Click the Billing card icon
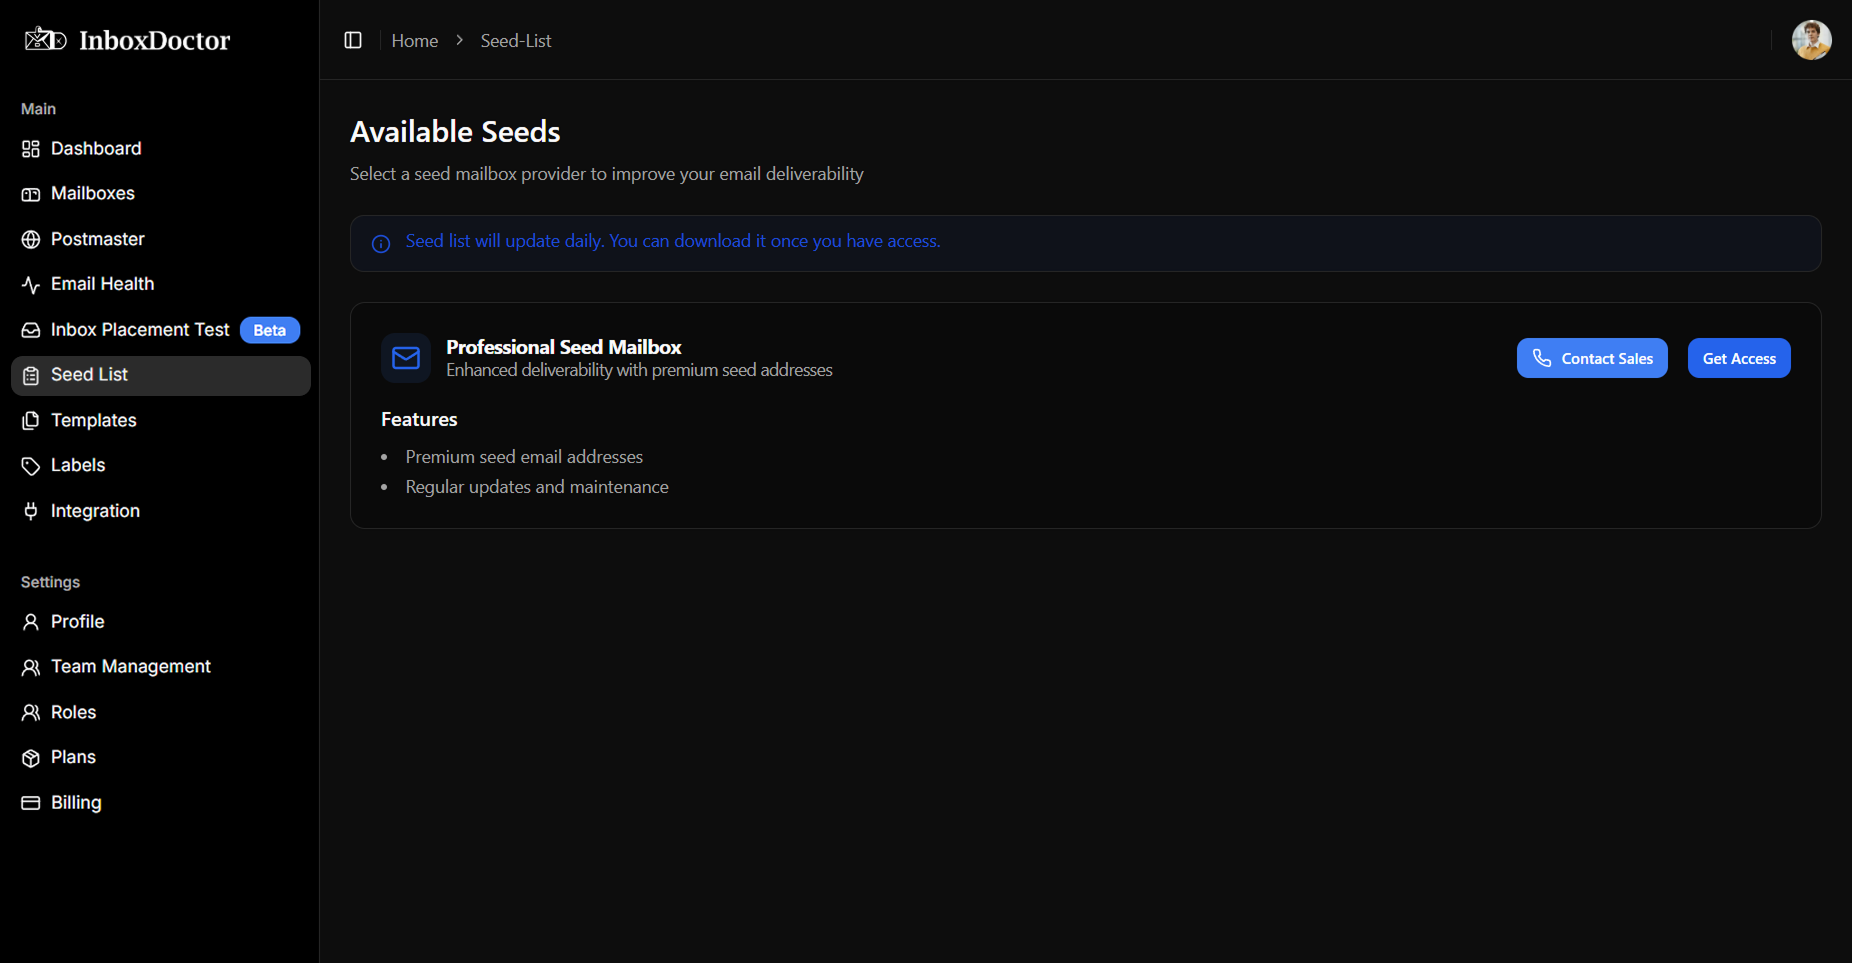Screen dimensions: 1852x963 pyautogui.click(x=31, y=803)
